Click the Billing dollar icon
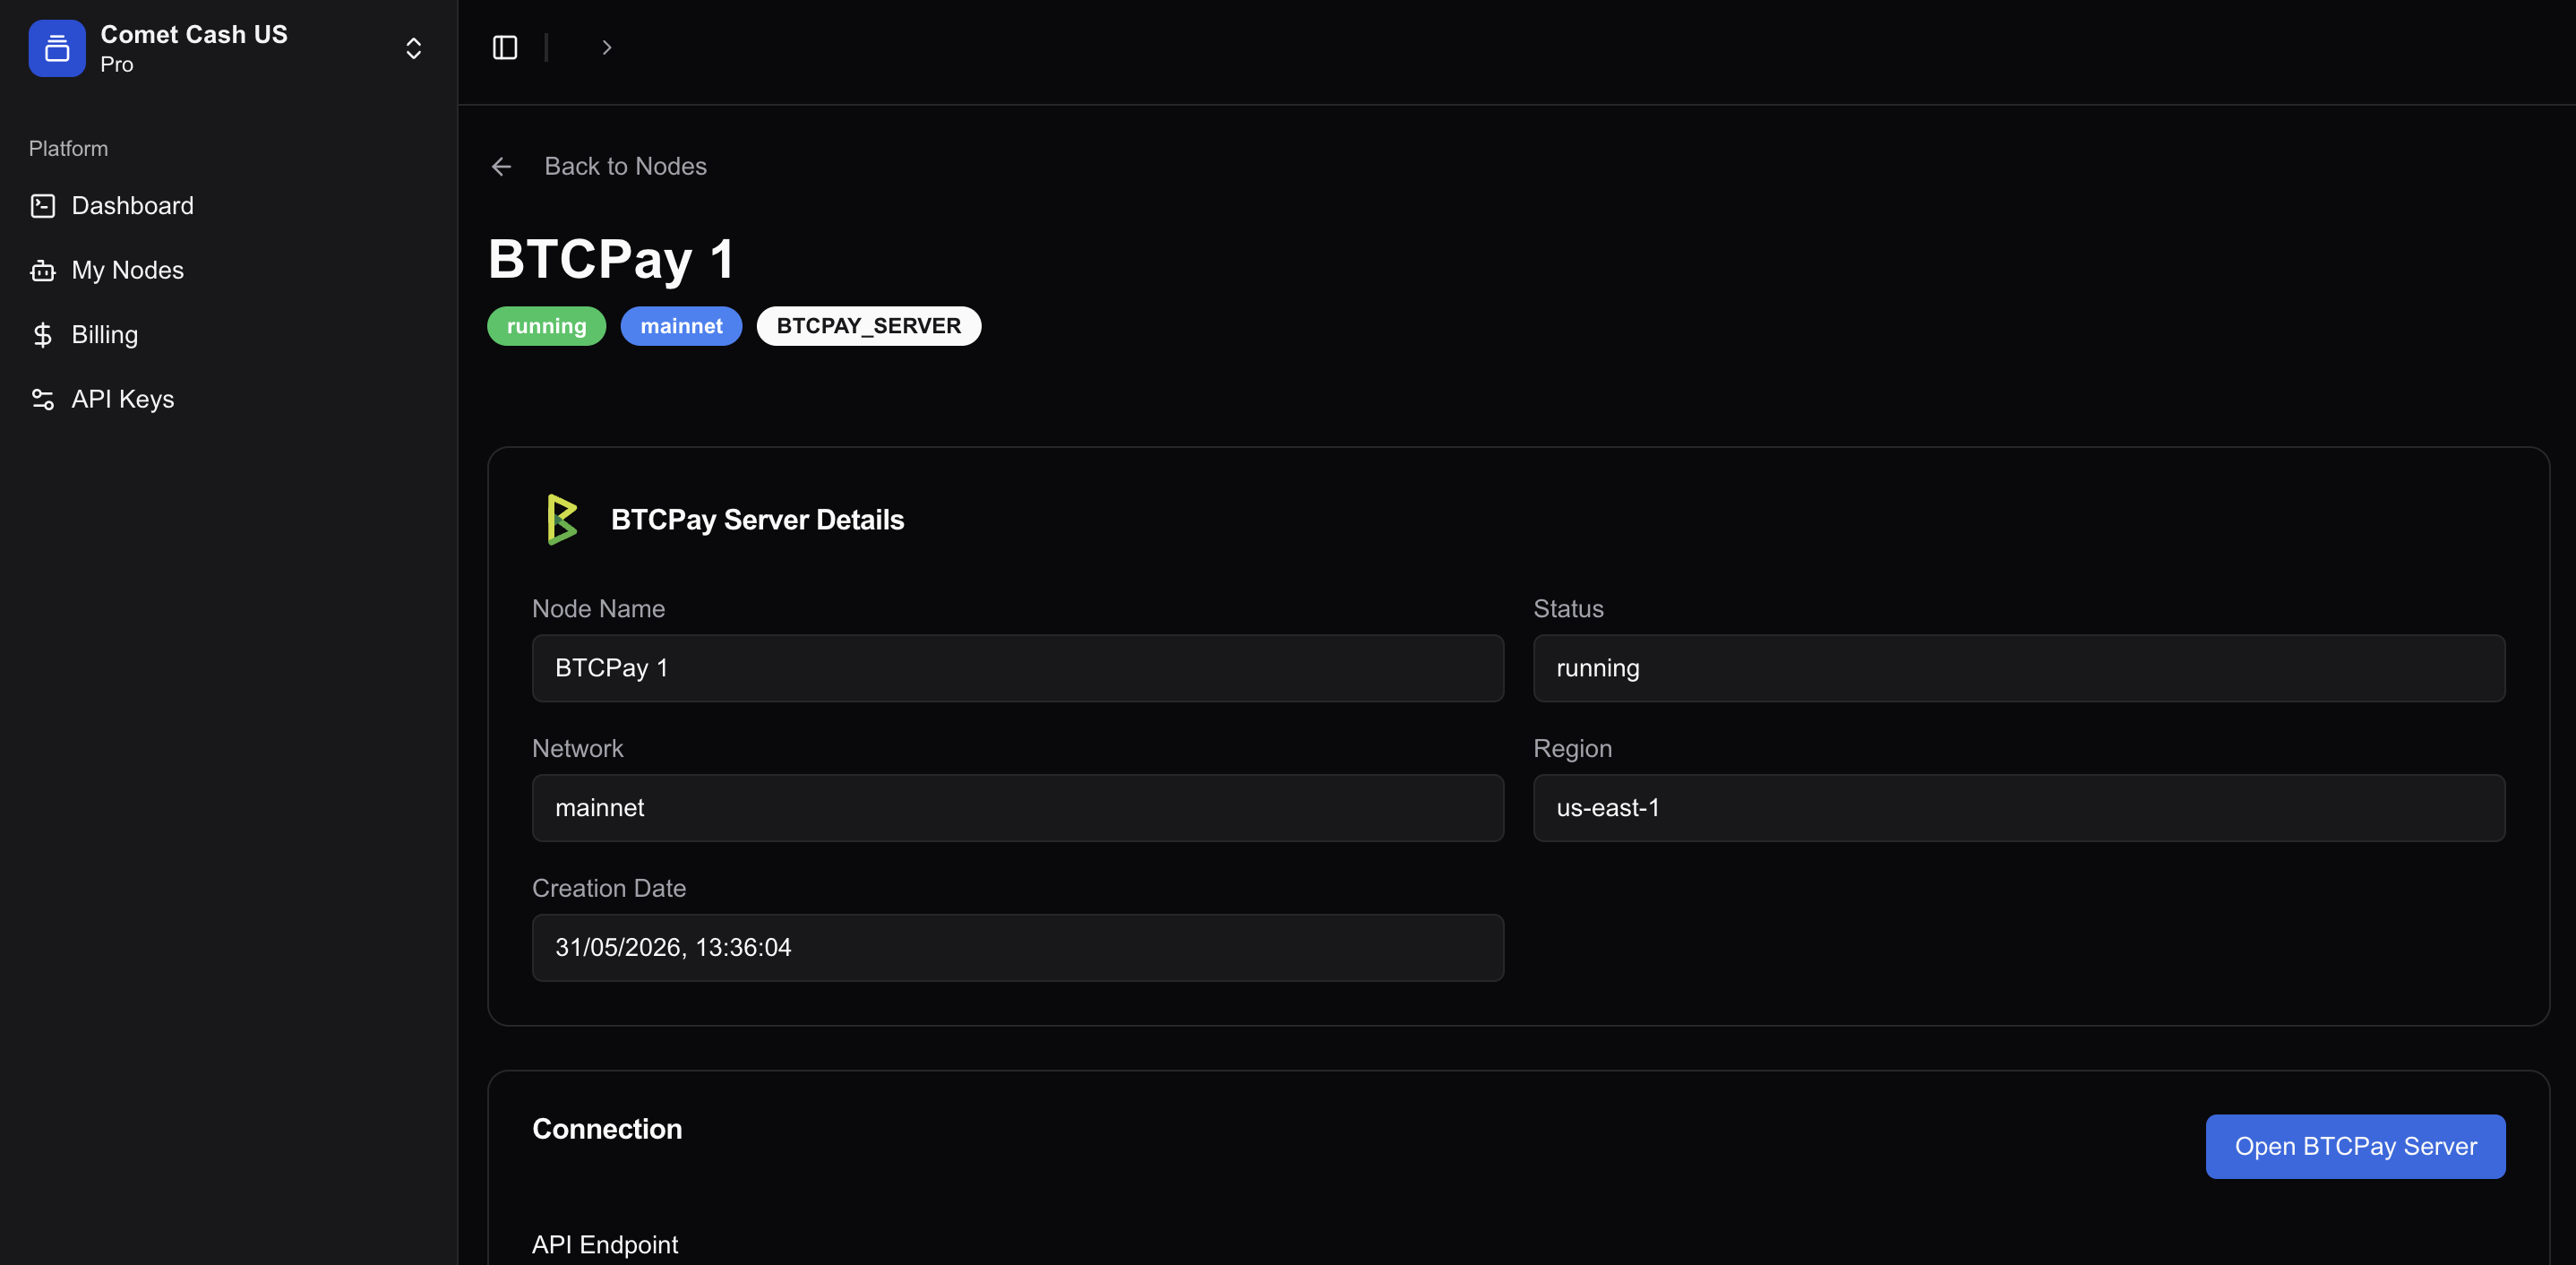2576x1265 pixels. 43,335
